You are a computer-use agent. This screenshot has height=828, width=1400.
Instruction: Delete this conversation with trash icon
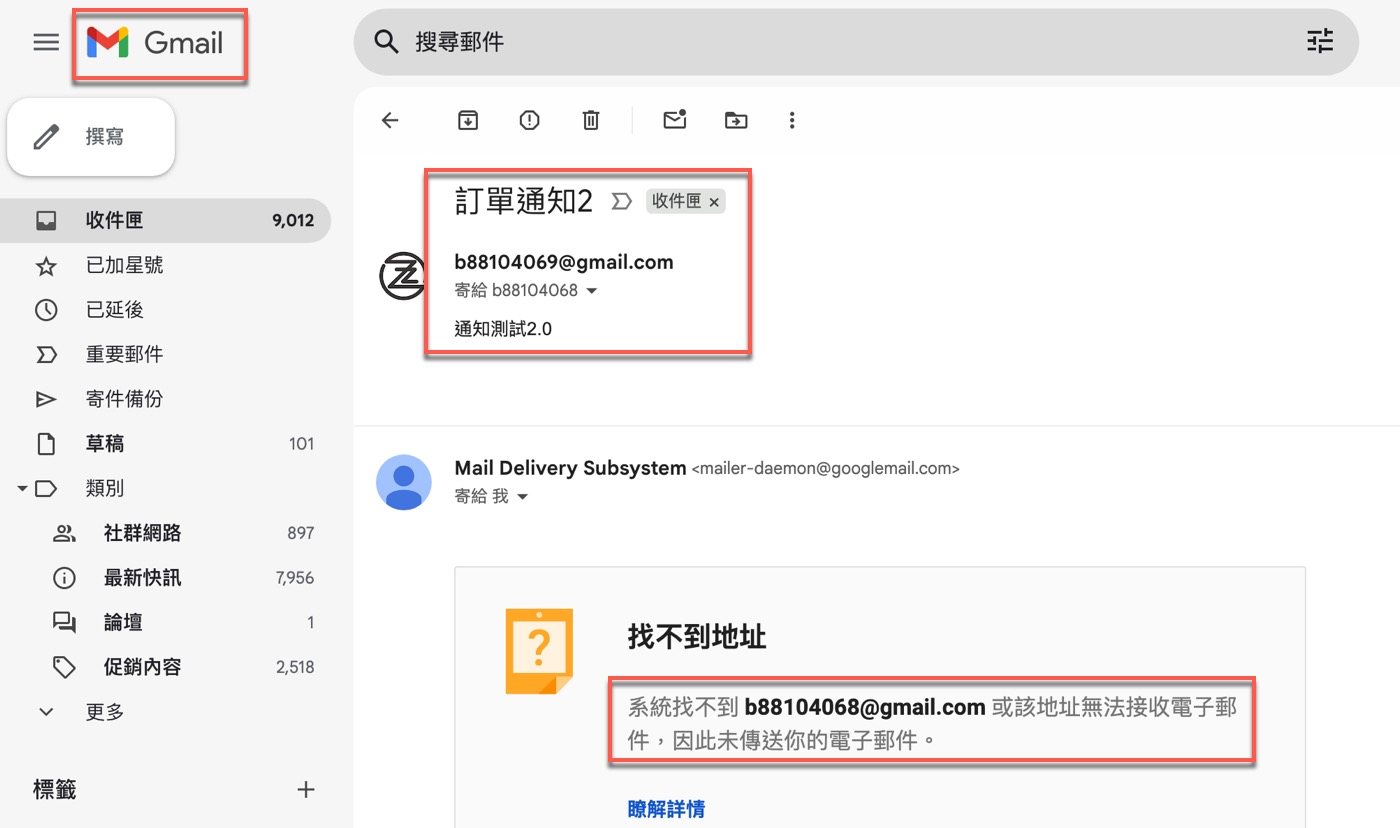[591, 120]
